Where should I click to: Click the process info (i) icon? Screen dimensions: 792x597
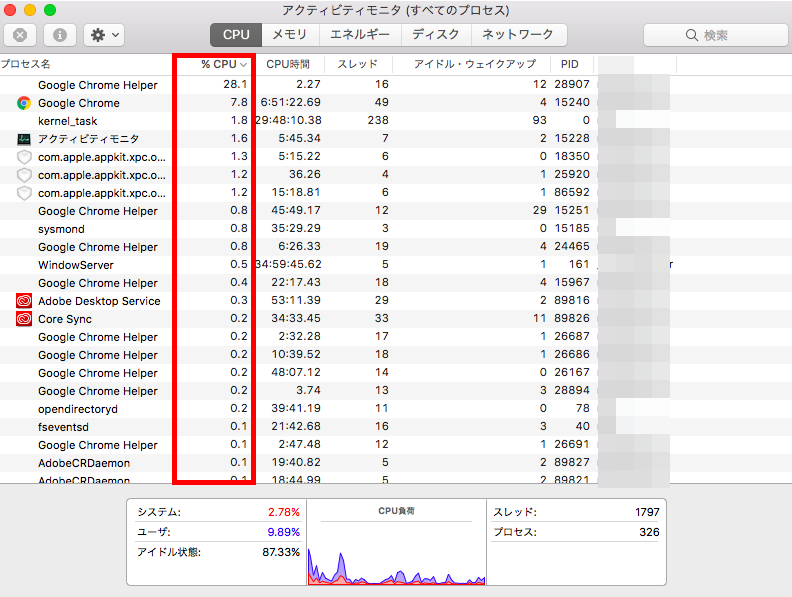click(x=60, y=35)
